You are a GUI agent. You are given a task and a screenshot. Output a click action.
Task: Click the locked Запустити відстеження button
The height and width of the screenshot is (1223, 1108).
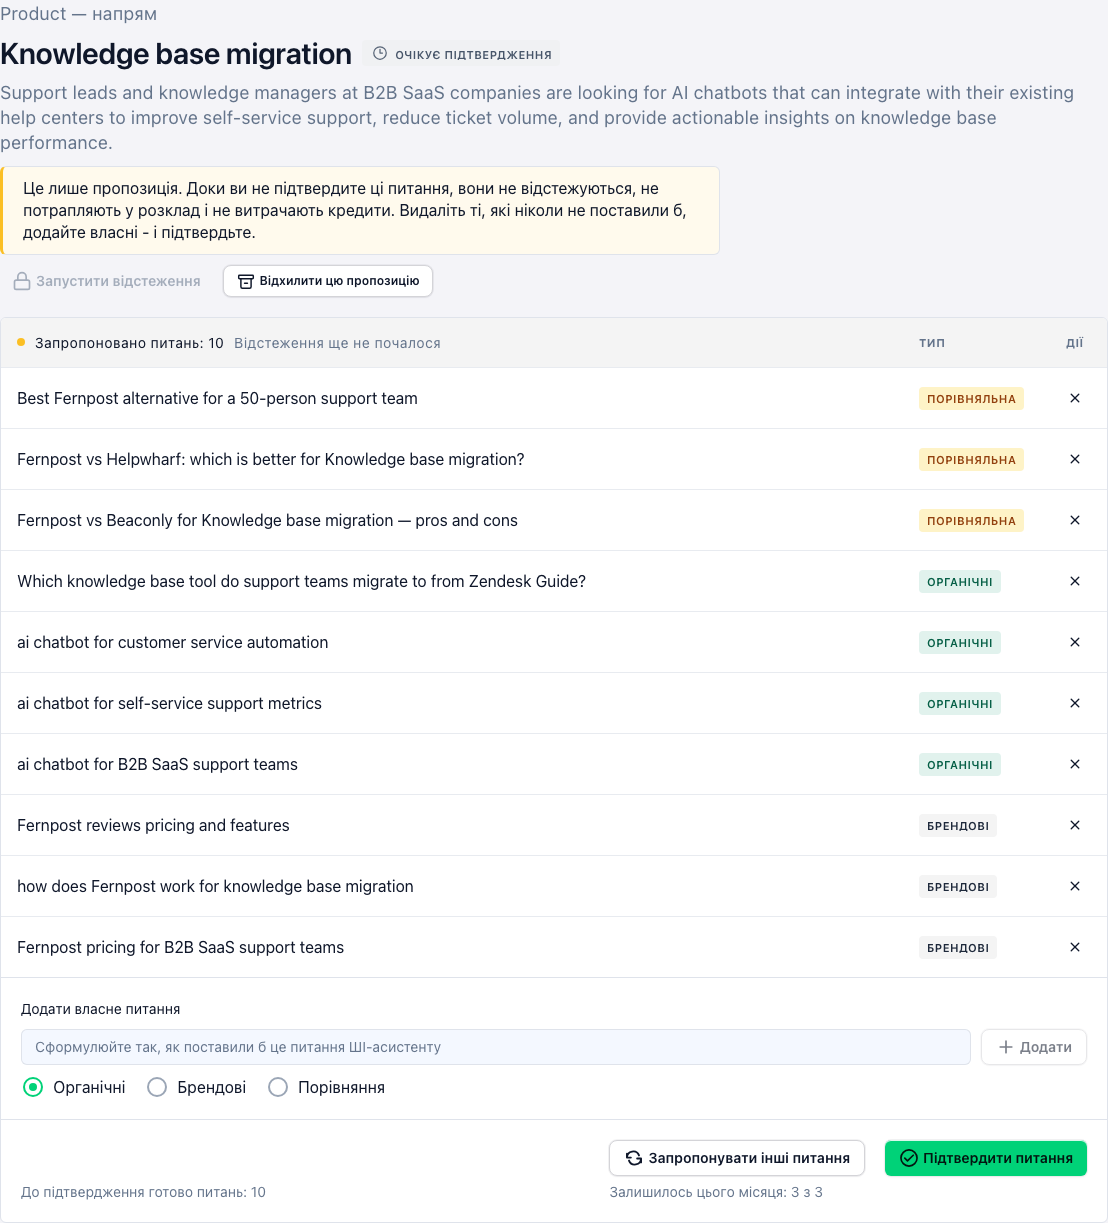coord(107,281)
